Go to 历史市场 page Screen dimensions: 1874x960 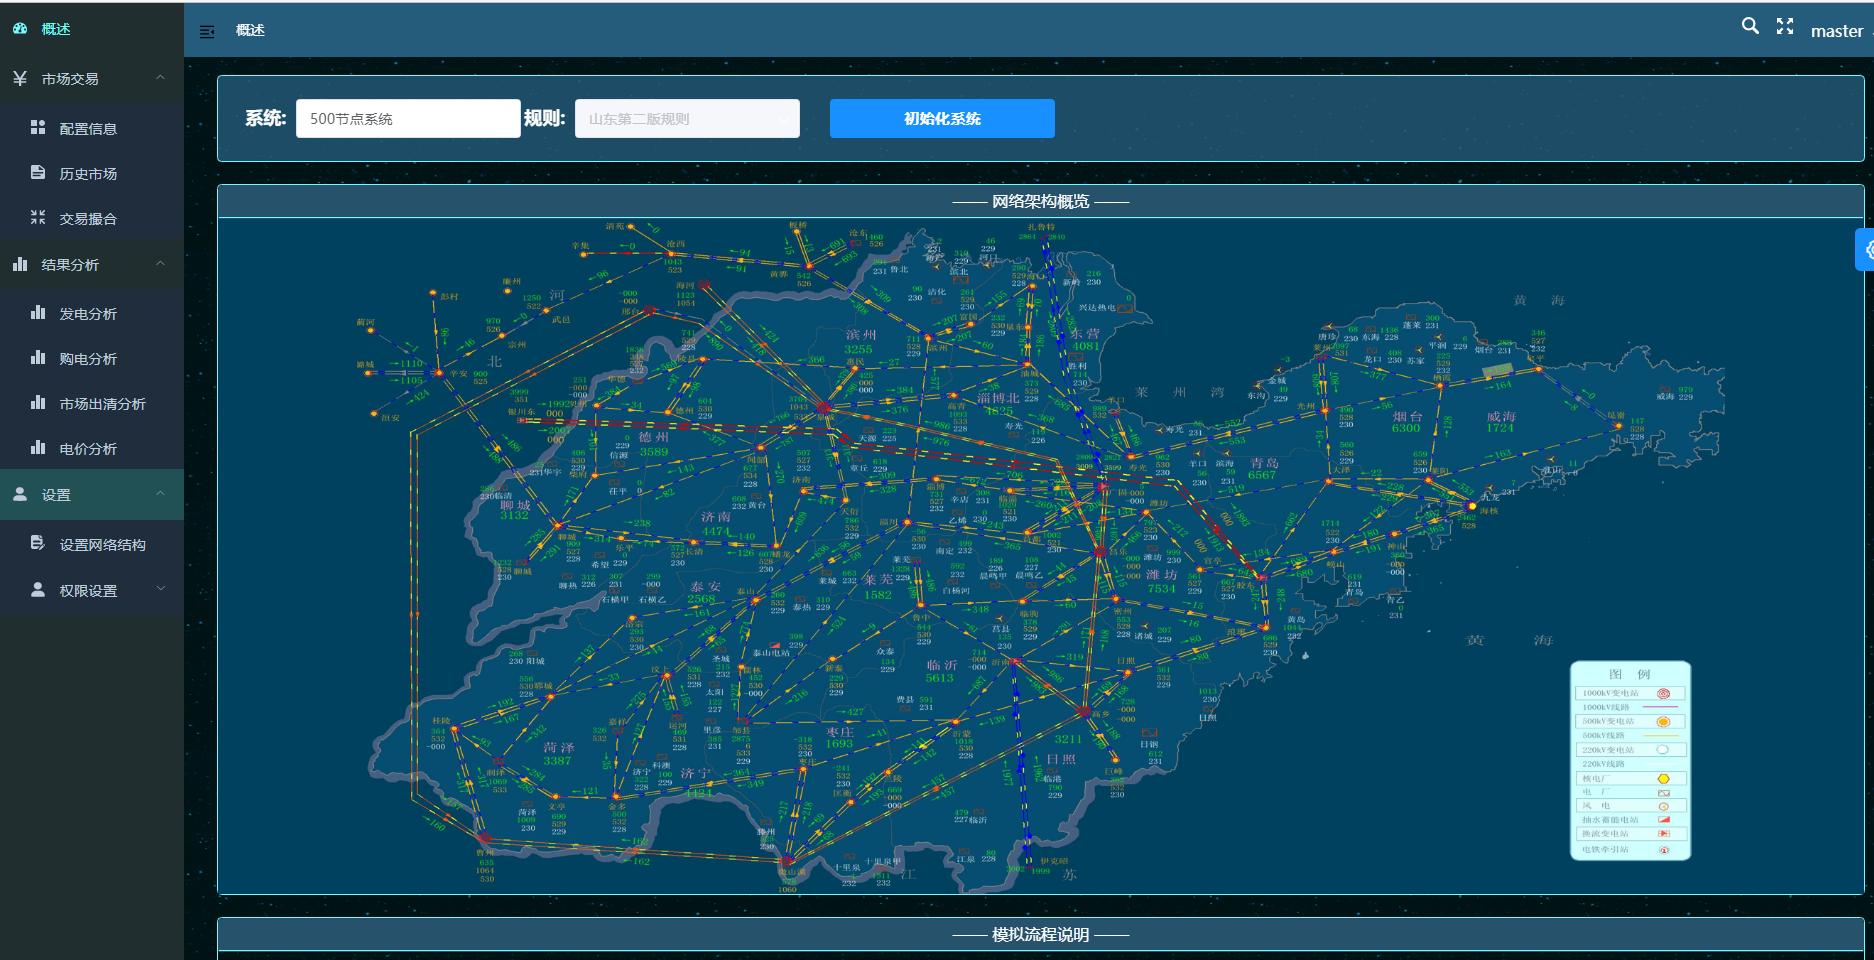[88, 174]
